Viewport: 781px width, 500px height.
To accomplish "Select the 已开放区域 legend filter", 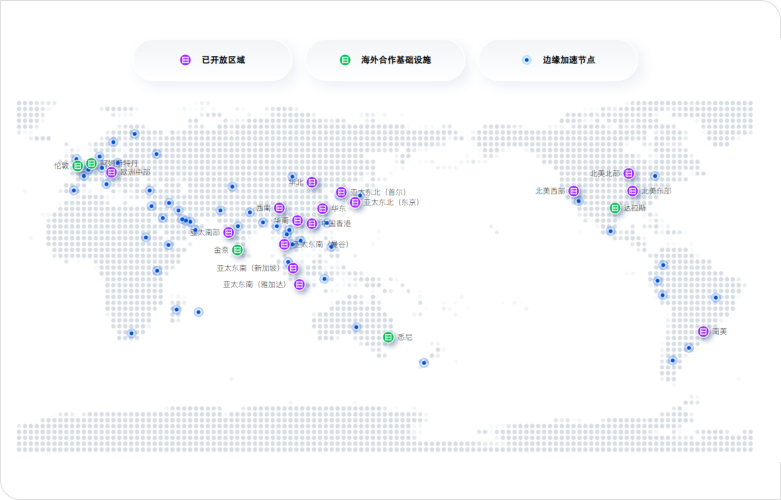I will point(213,60).
